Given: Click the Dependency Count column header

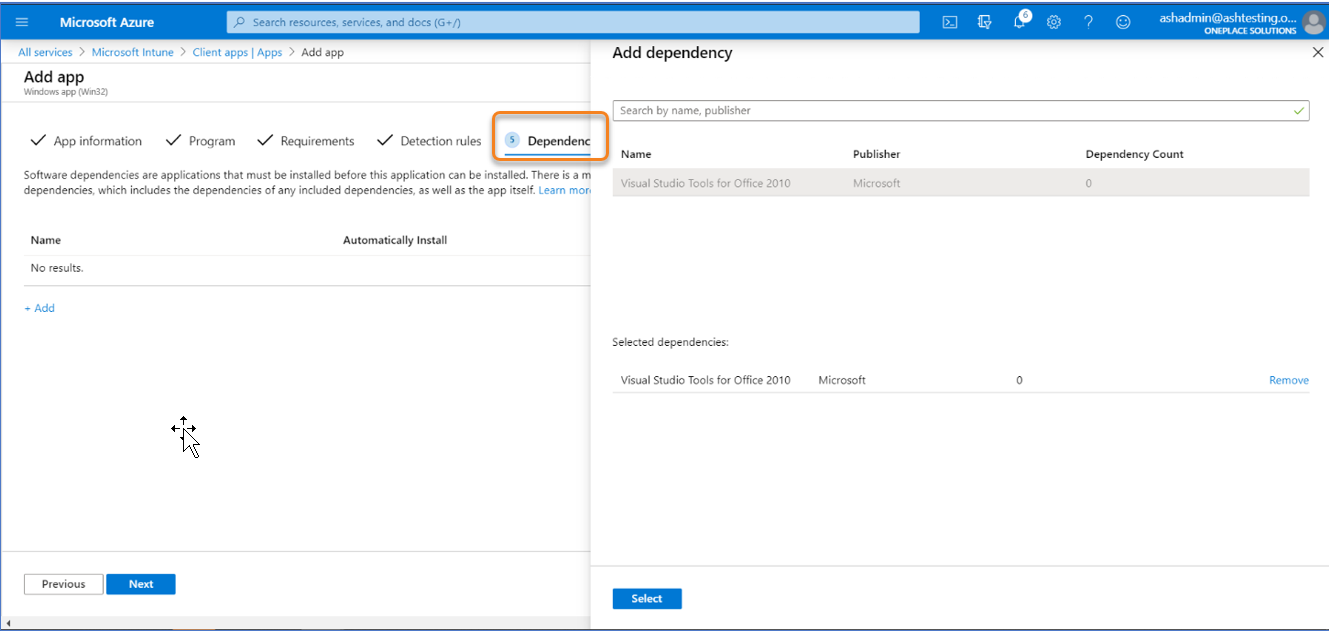Looking at the screenshot, I should 1135,154.
